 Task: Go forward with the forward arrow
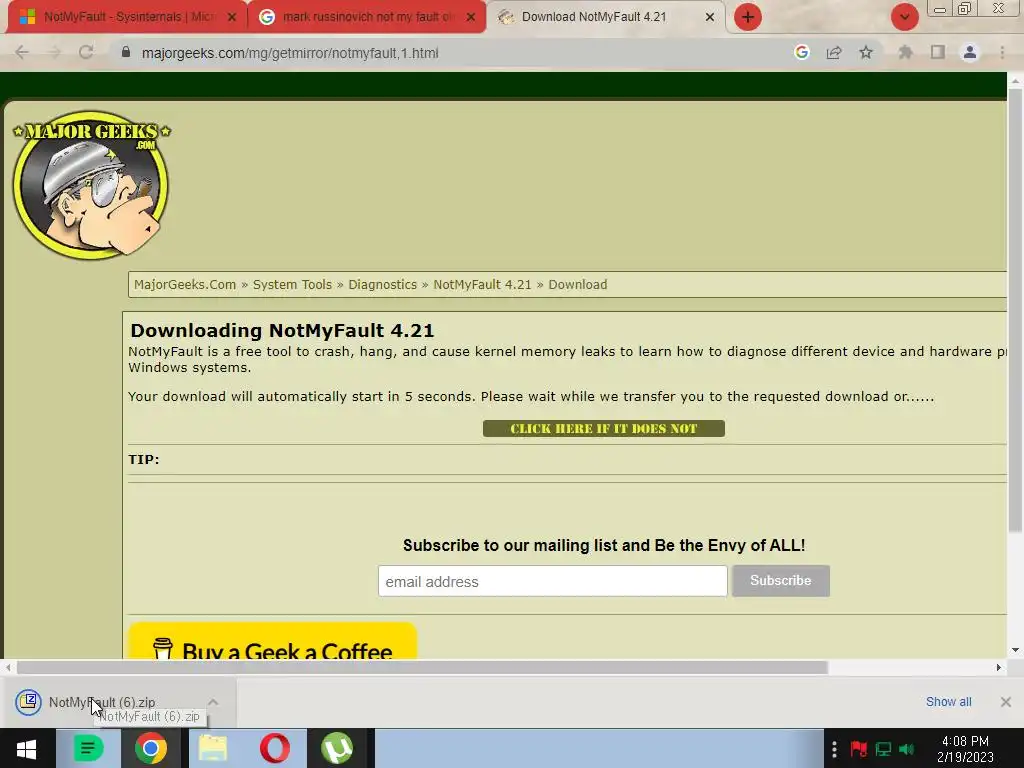54,53
